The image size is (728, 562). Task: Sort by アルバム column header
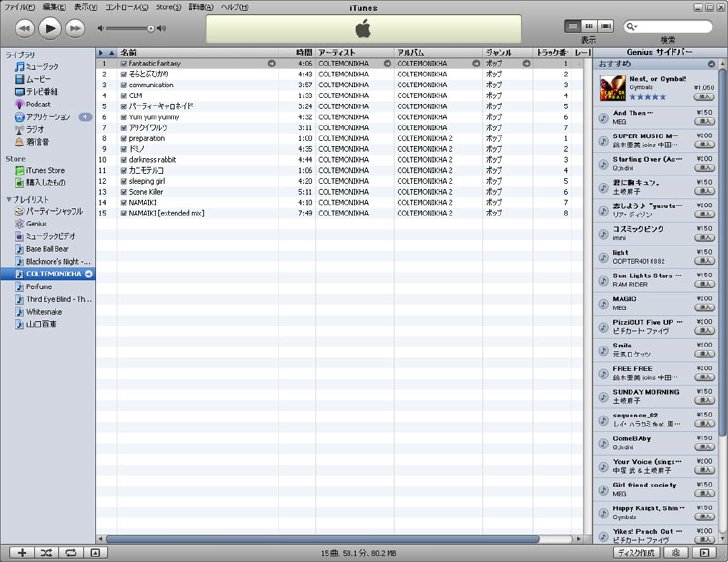(x=438, y=52)
